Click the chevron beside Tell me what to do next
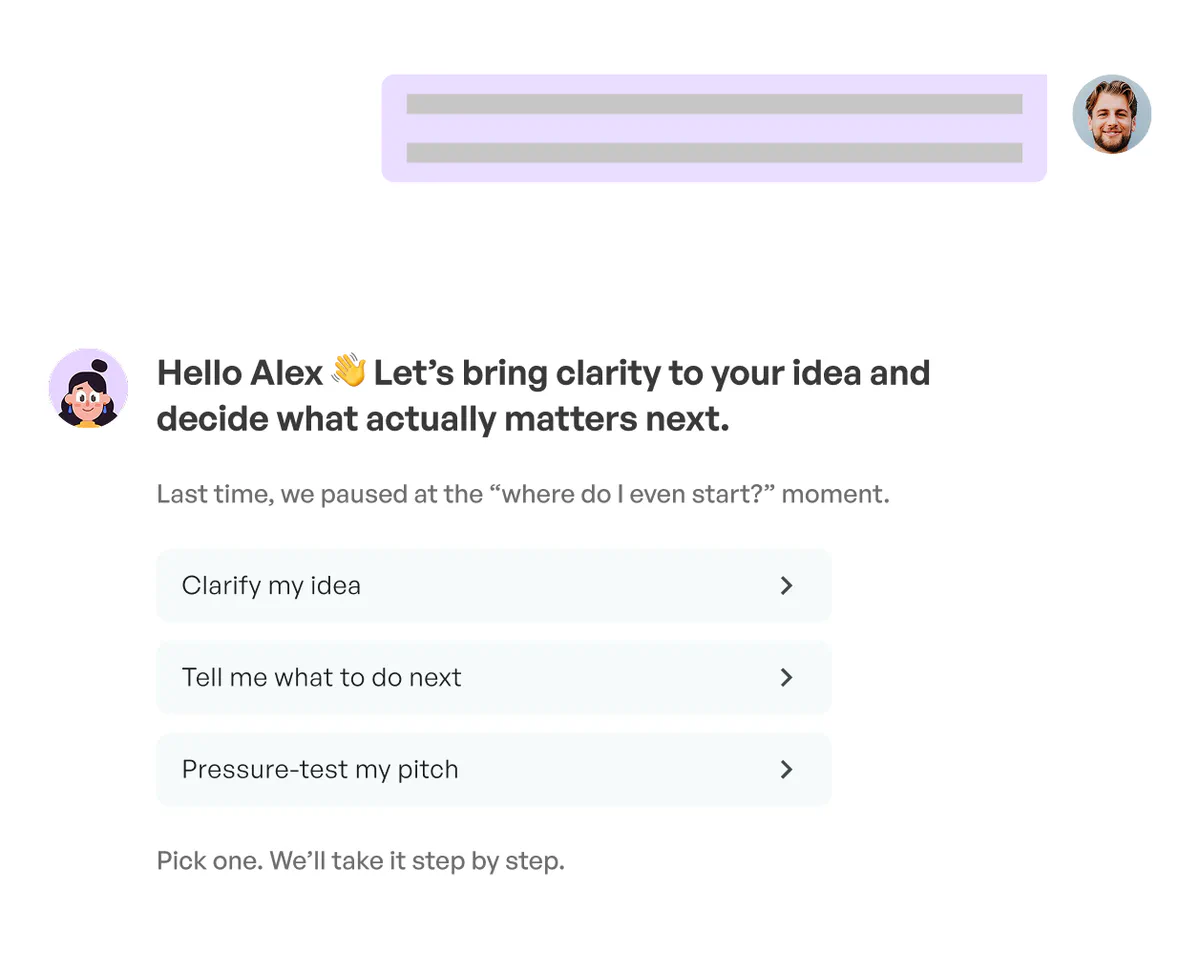The width and height of the screenshot is (1200, 954). coord(787,677)
